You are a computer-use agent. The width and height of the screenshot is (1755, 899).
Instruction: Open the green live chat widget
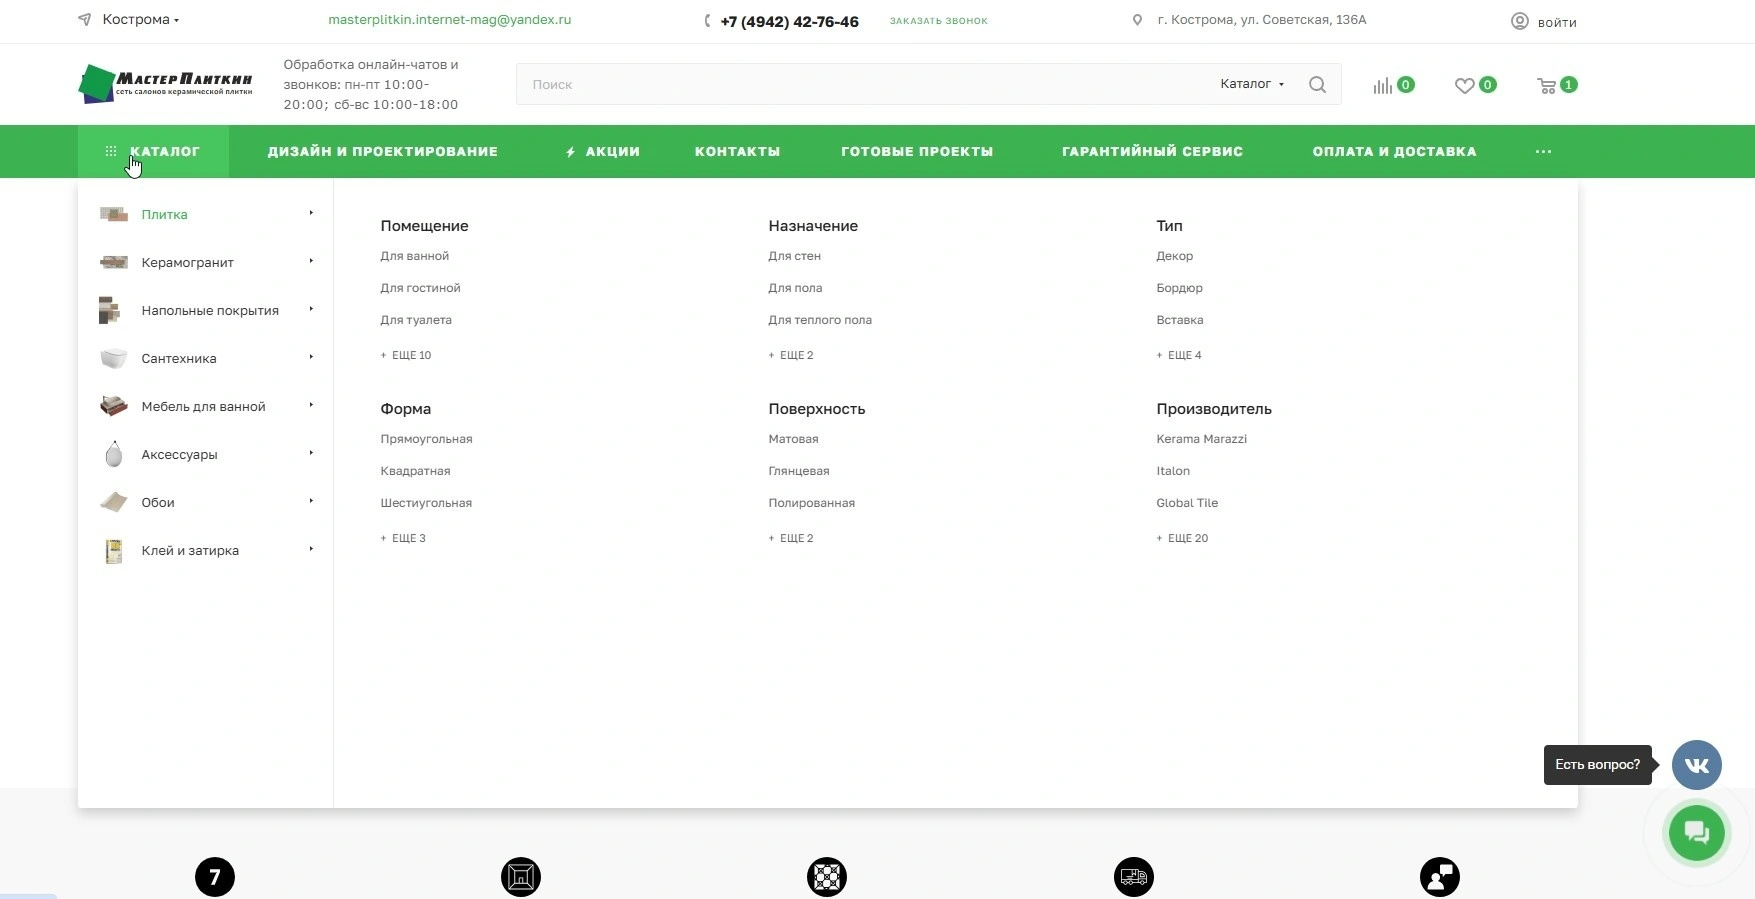(x=1696, y=832)
